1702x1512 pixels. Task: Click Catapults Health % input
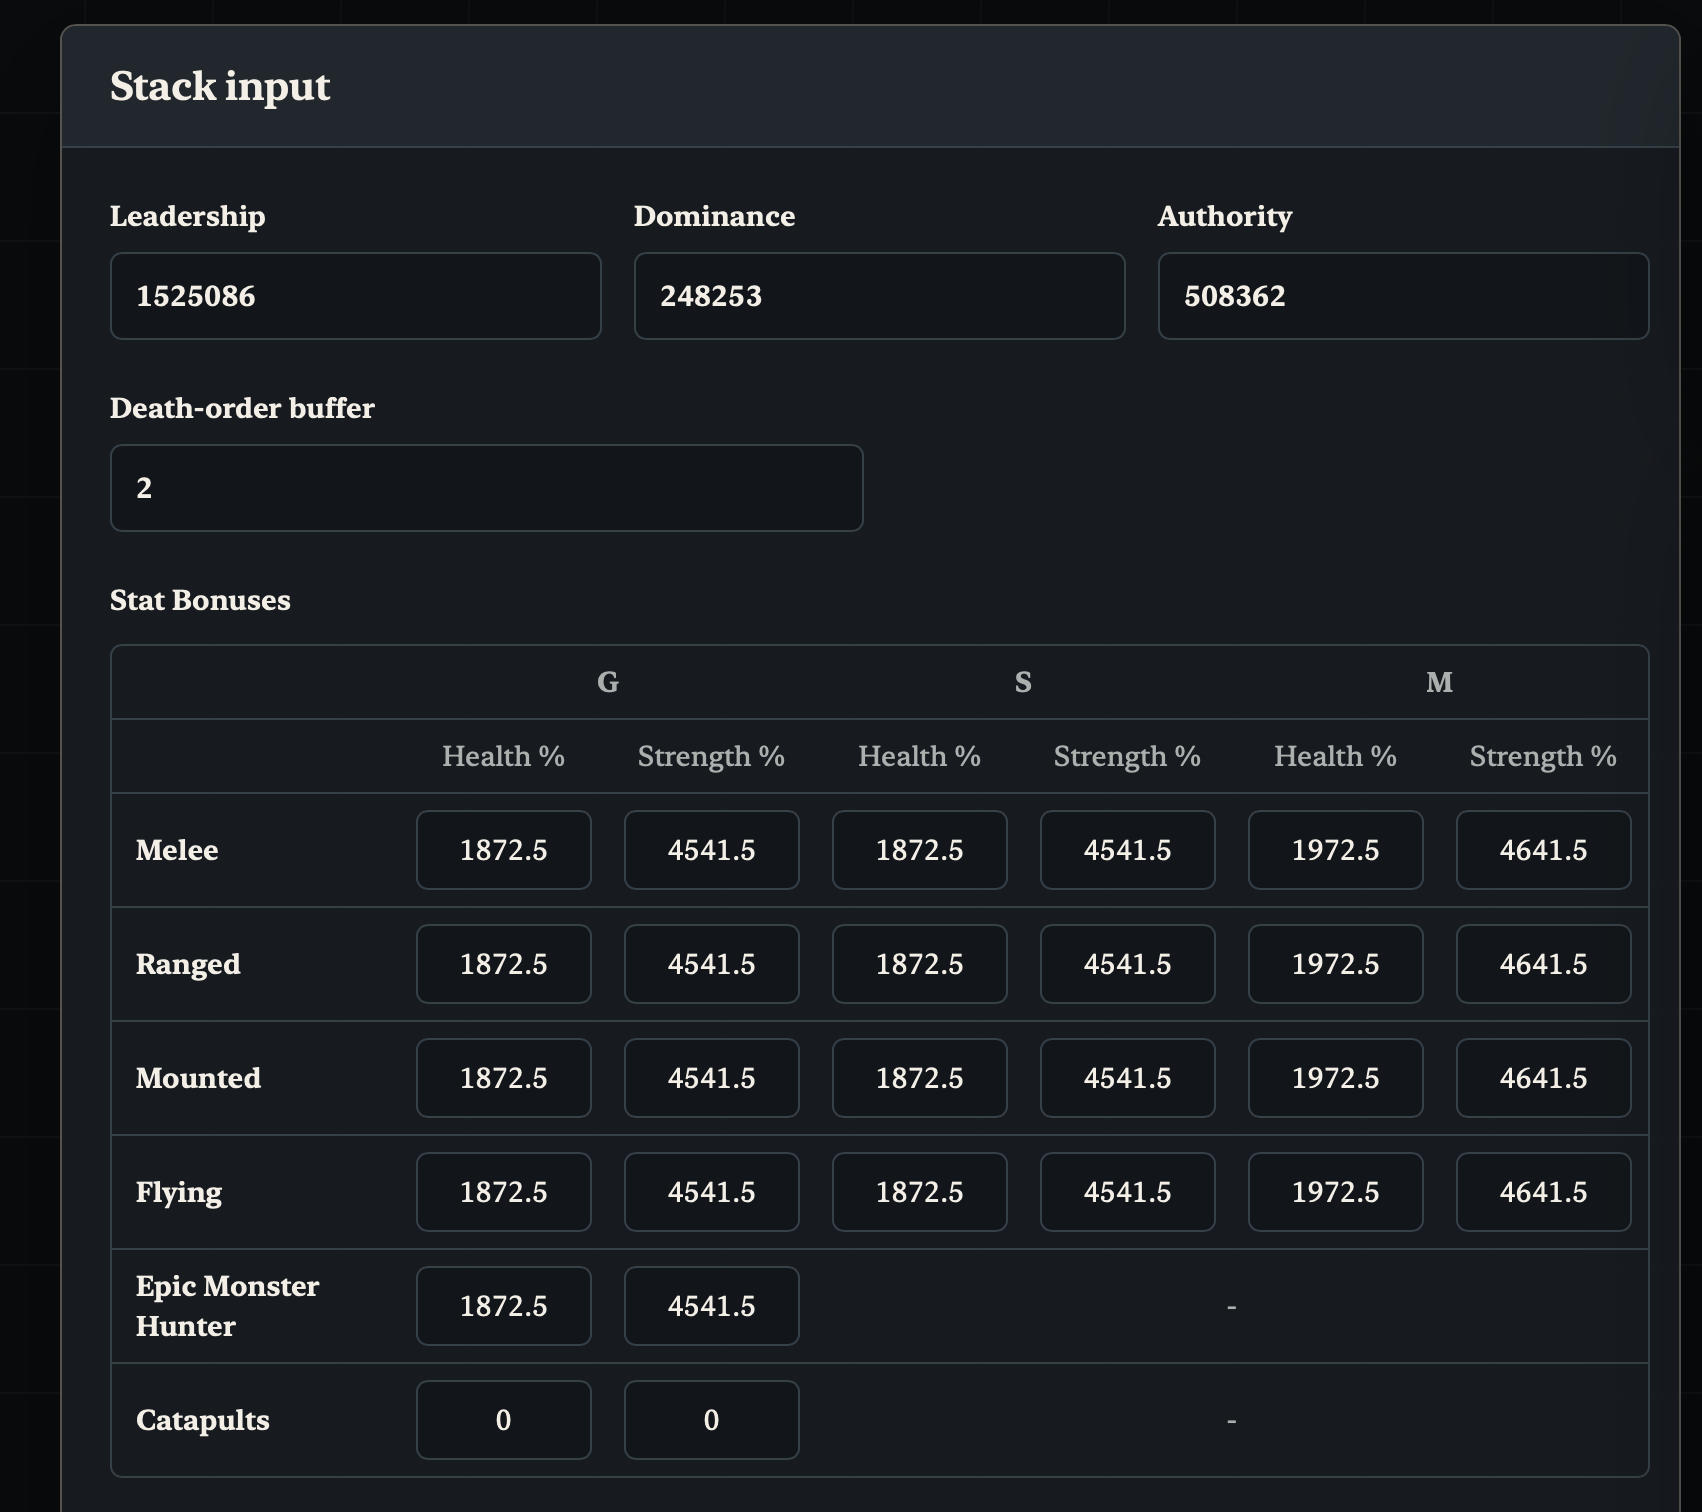click(503, 1420)
